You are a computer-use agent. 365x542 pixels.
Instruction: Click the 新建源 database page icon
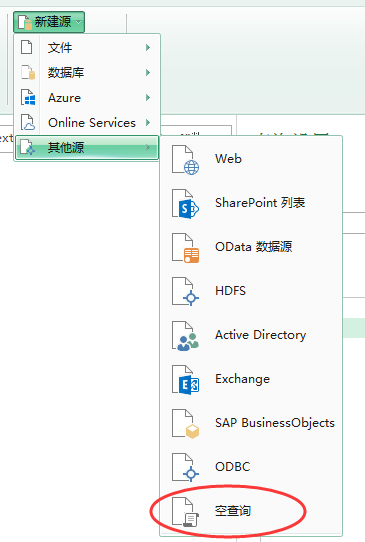tap(25, 22)
